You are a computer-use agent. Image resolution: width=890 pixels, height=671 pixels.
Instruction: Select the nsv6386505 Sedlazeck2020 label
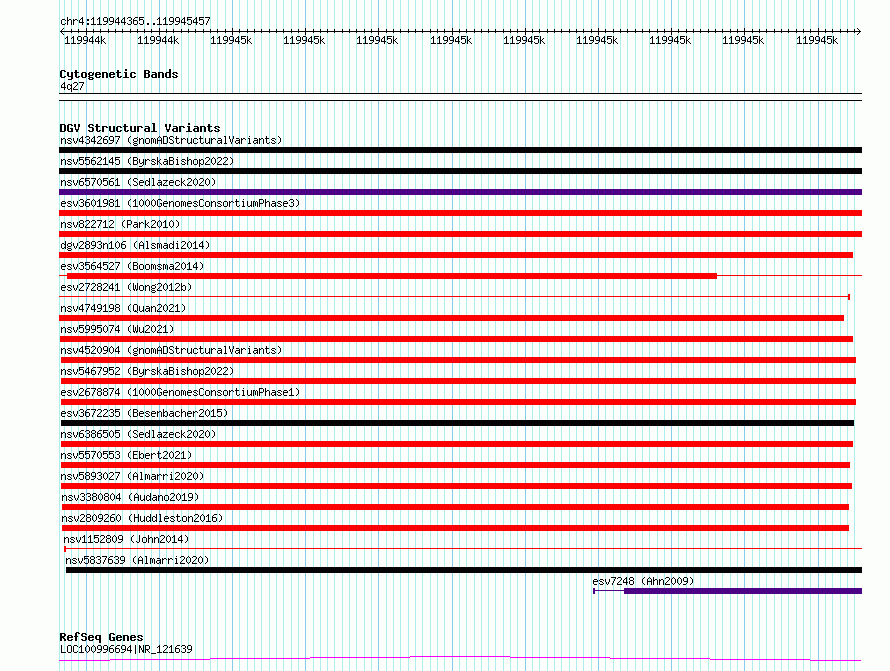[x=138, y=434]
